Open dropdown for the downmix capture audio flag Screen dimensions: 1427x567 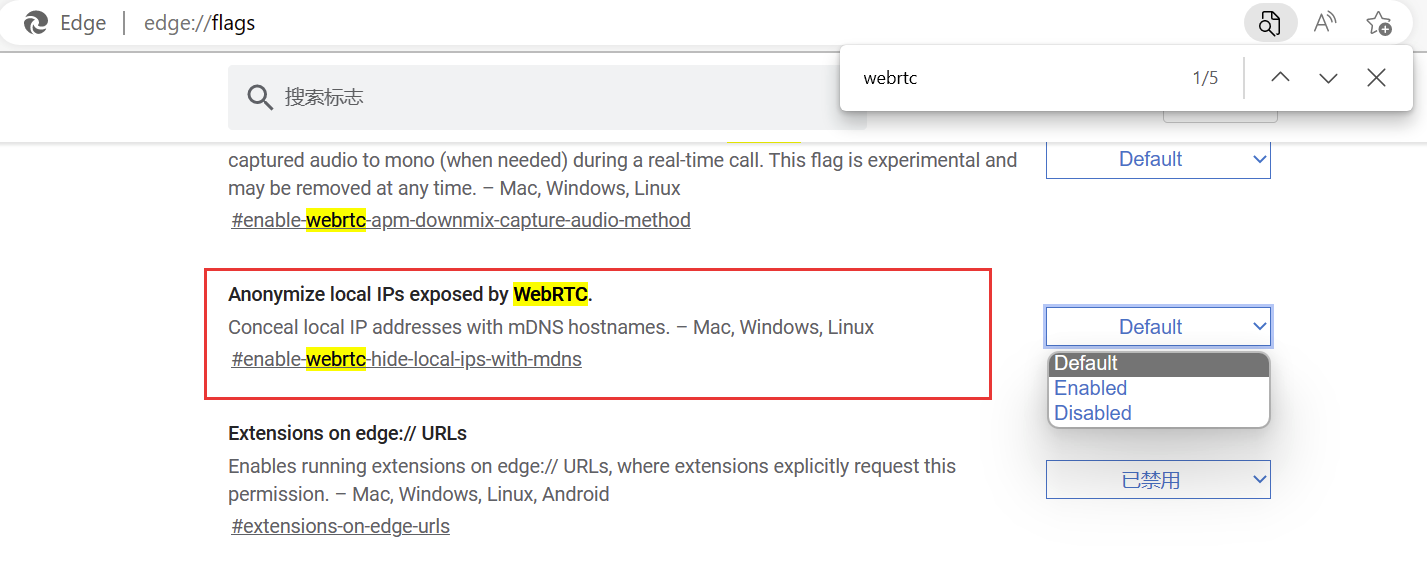pos(1158,160)
